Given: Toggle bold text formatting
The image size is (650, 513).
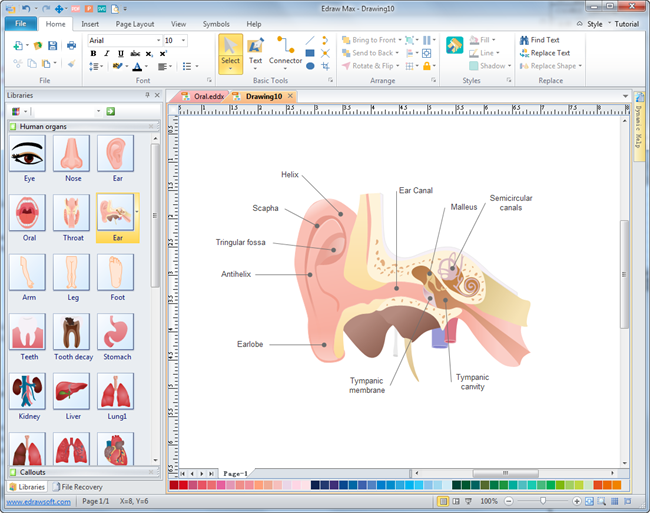Looking at the screenshot, I should 93,54.
